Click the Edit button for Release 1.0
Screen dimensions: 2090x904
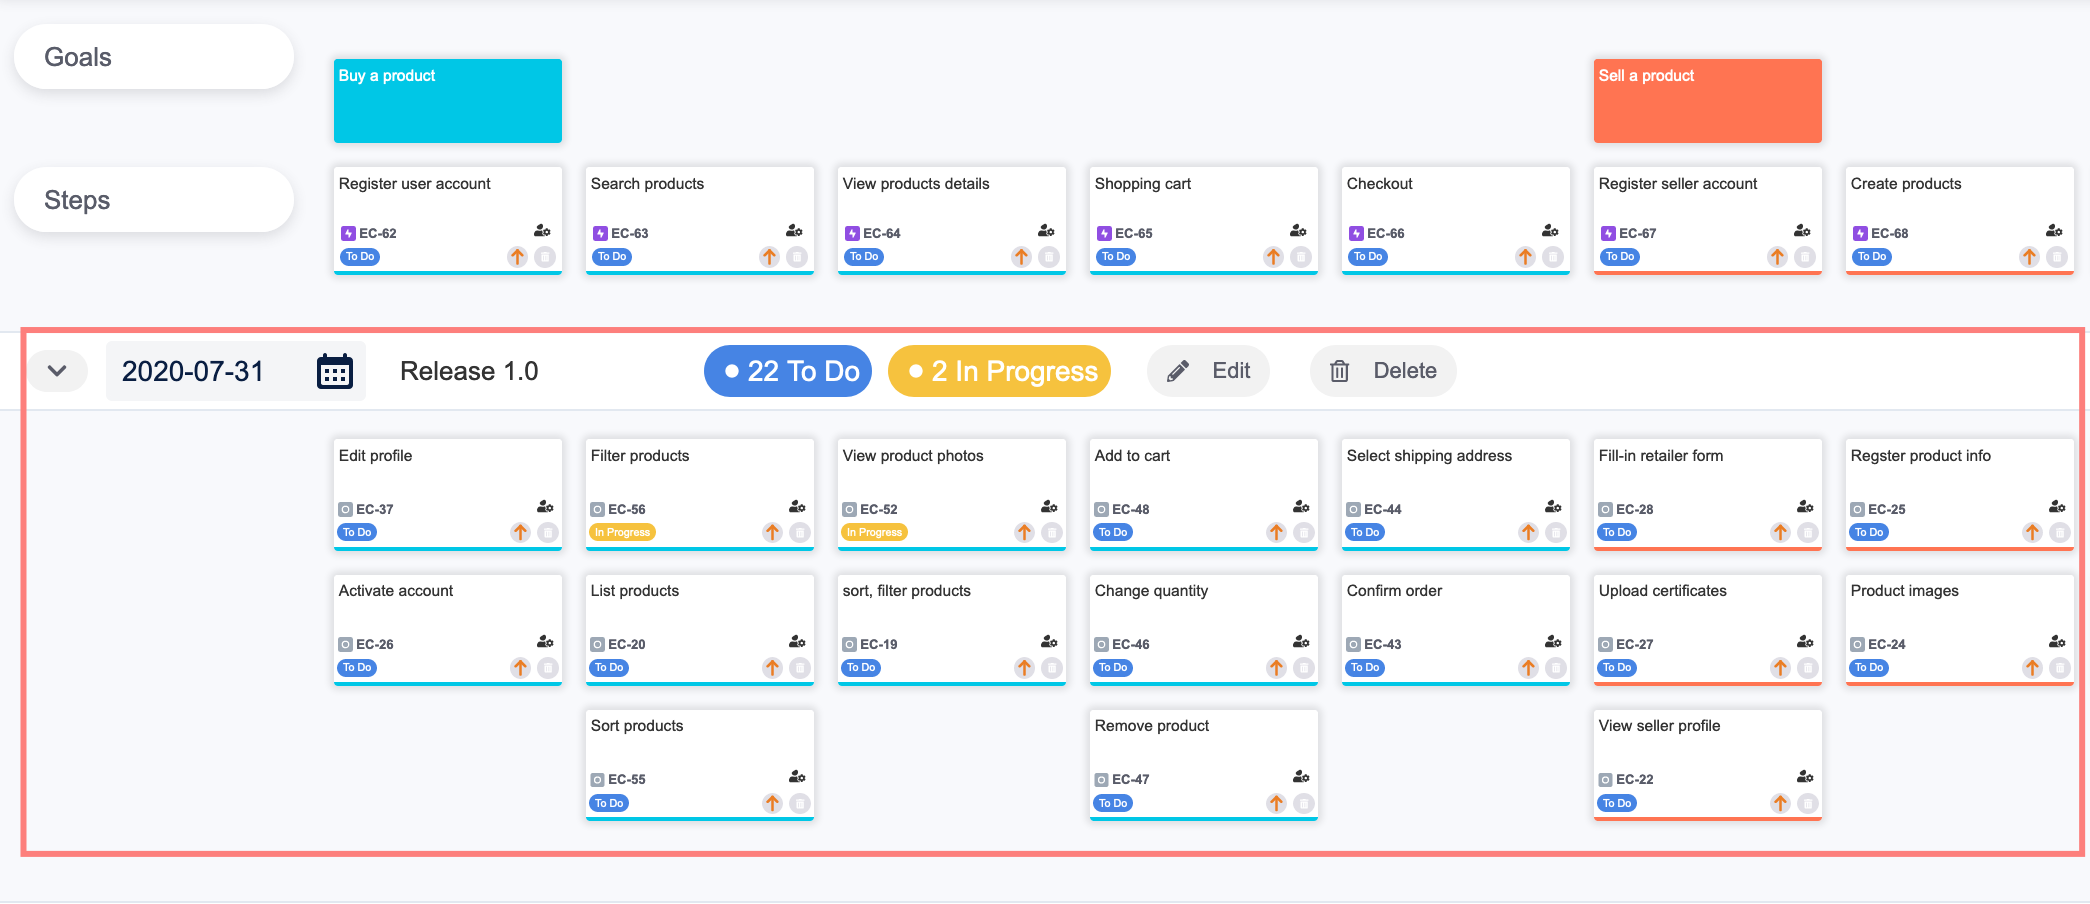(1208, 371)
